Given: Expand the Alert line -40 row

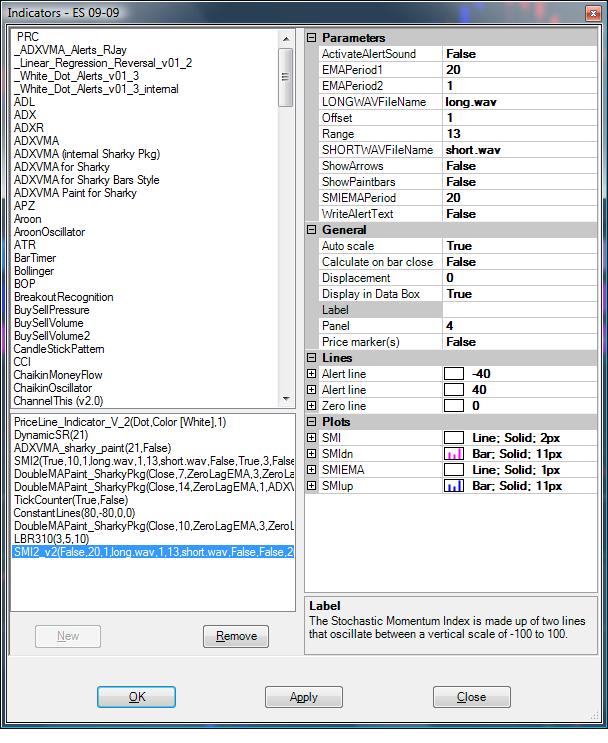Looking at the screenshot, I should [x=311, y=374].
